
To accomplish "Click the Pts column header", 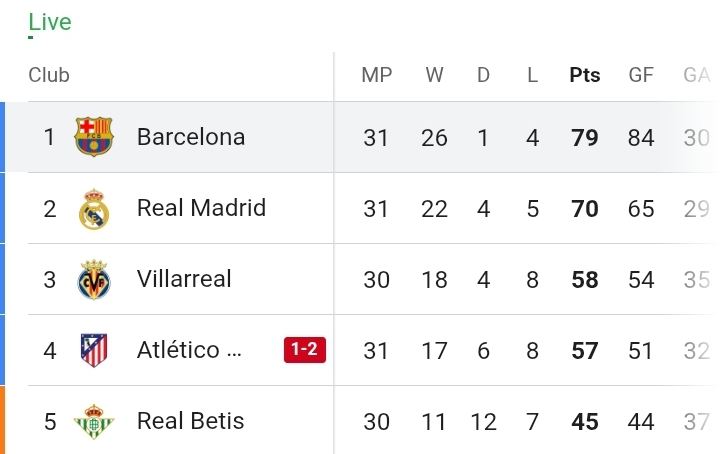I will click(585, 75).
